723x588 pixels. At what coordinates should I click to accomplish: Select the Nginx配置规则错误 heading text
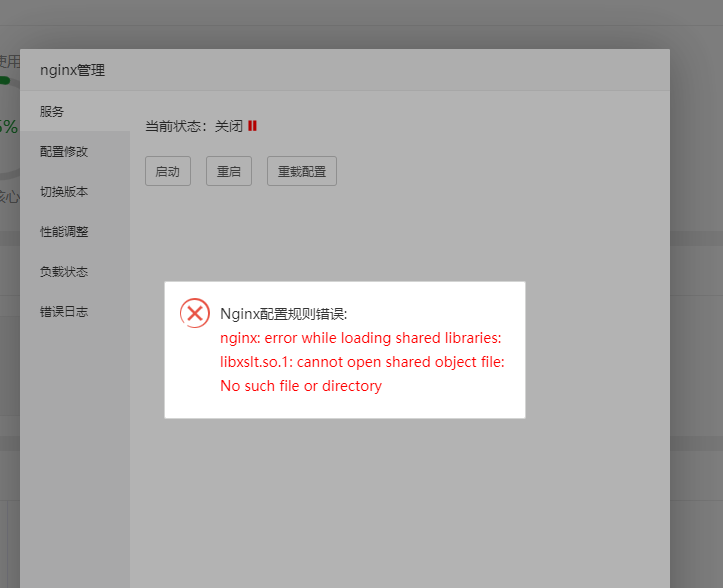[284, 314]
